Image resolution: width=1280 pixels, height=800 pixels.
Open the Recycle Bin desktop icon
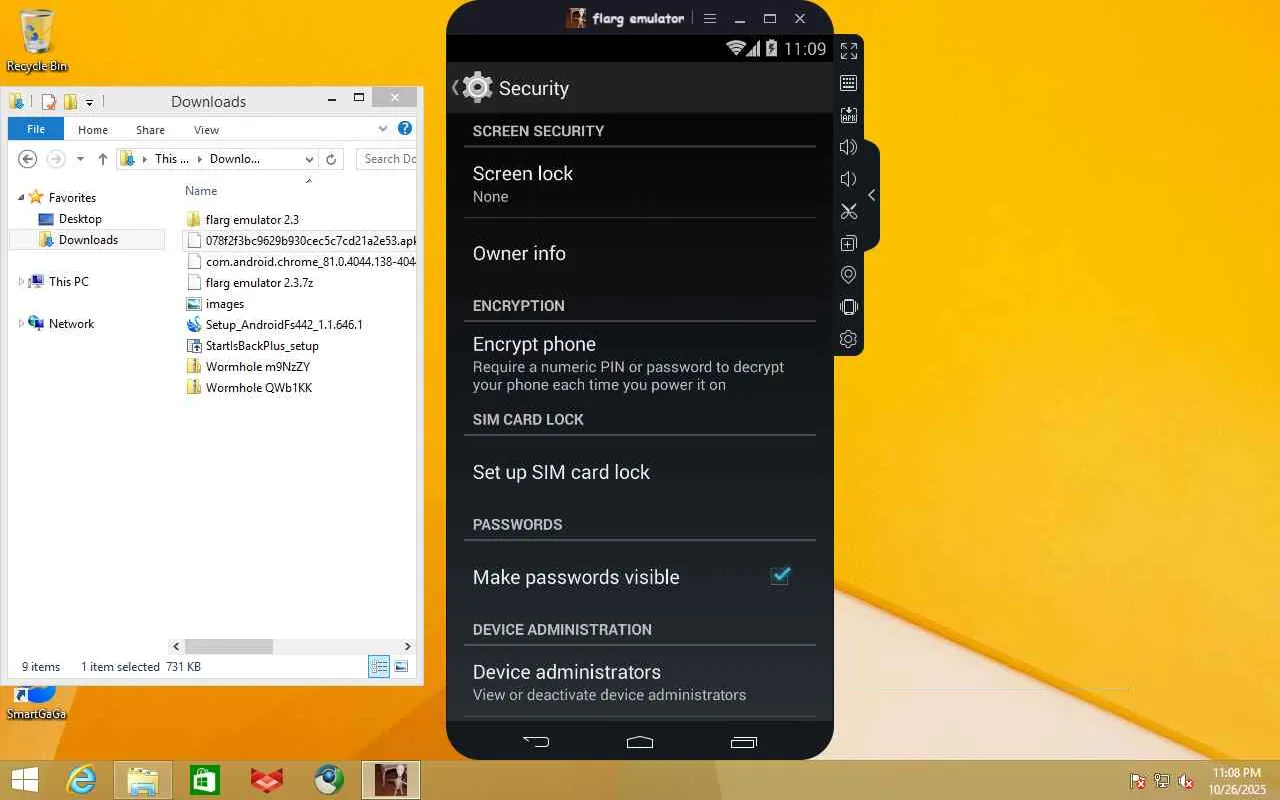(37, 41)
